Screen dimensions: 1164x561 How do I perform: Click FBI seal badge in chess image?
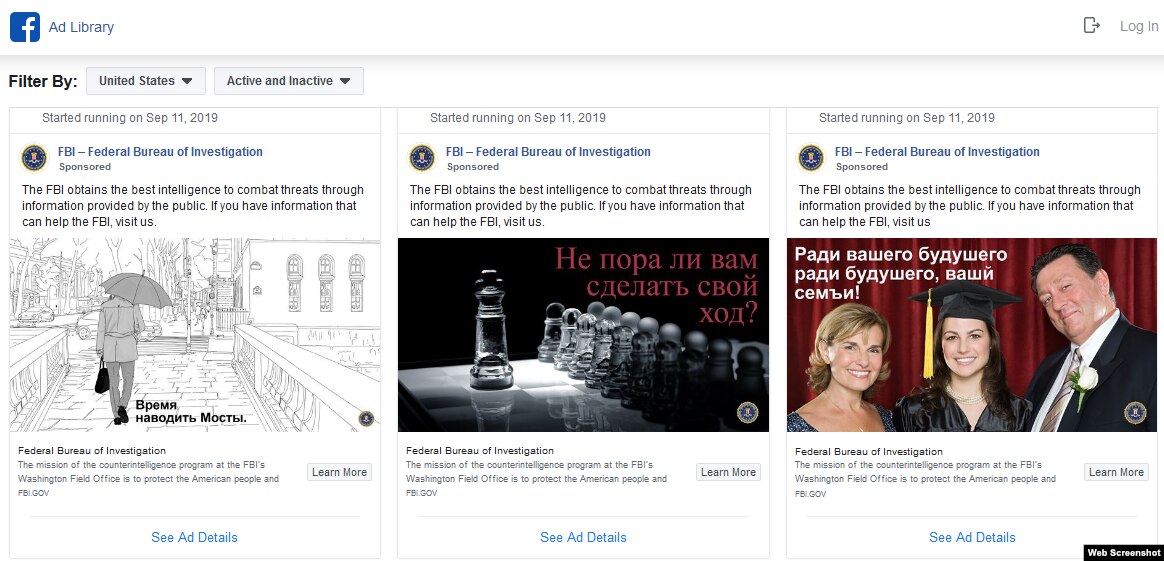[747, 413]
